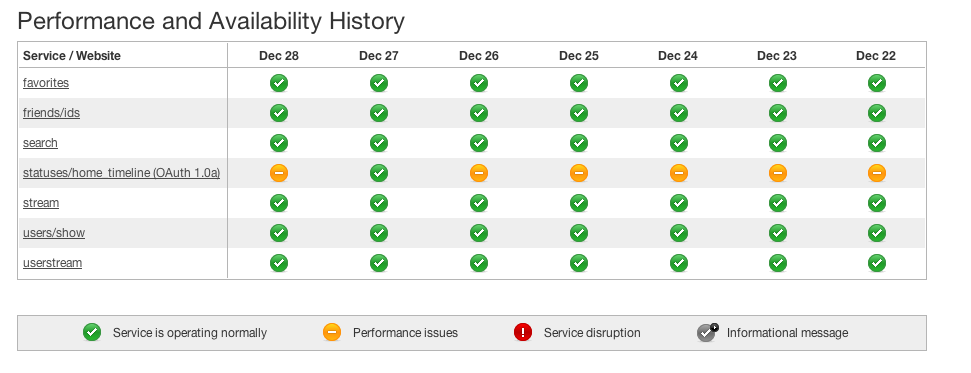Click favorites status icon for Dec 22
971x373 pixels.
(x=877, y=83)
